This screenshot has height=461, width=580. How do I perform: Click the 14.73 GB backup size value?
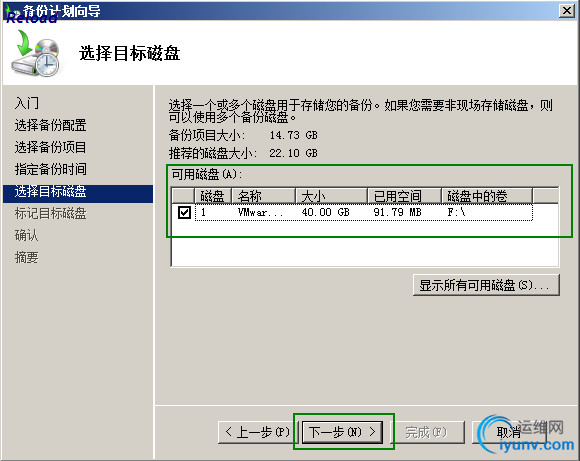[x=293, y=135]
